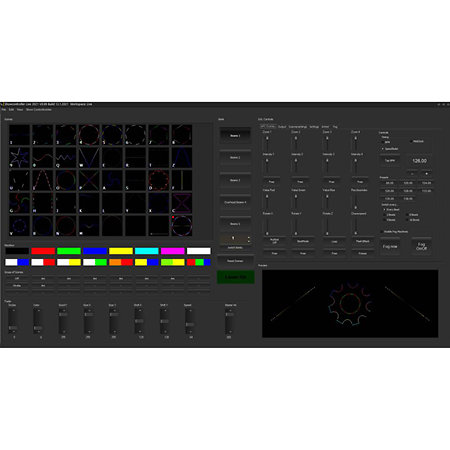450x450 pixels.
Task: Switch to the Output tab
Action: [282, 127]
